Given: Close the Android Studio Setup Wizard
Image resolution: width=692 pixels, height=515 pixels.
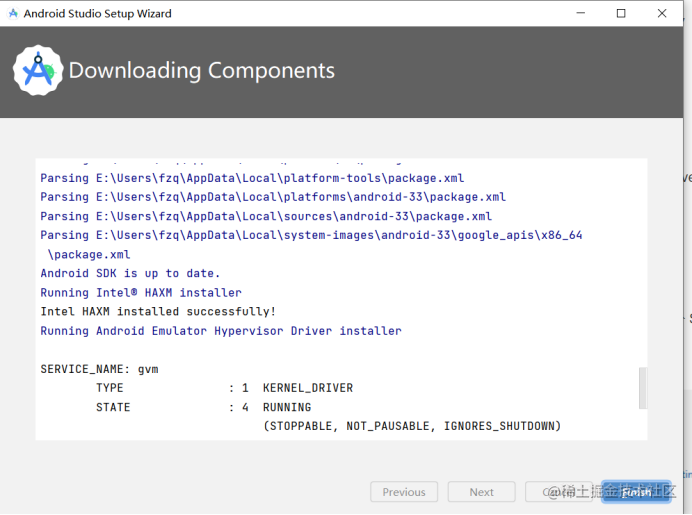Looking at the screenshot, I should pos(662,13).
